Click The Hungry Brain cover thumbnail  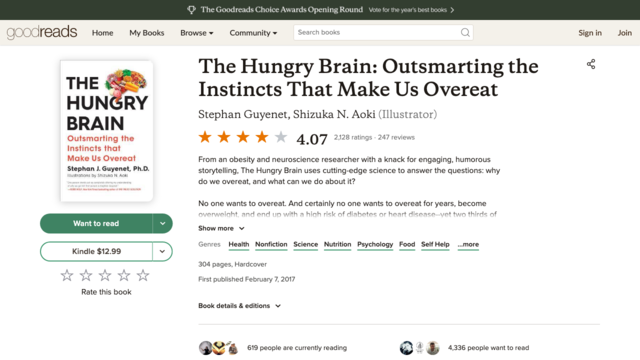point(107,131)
